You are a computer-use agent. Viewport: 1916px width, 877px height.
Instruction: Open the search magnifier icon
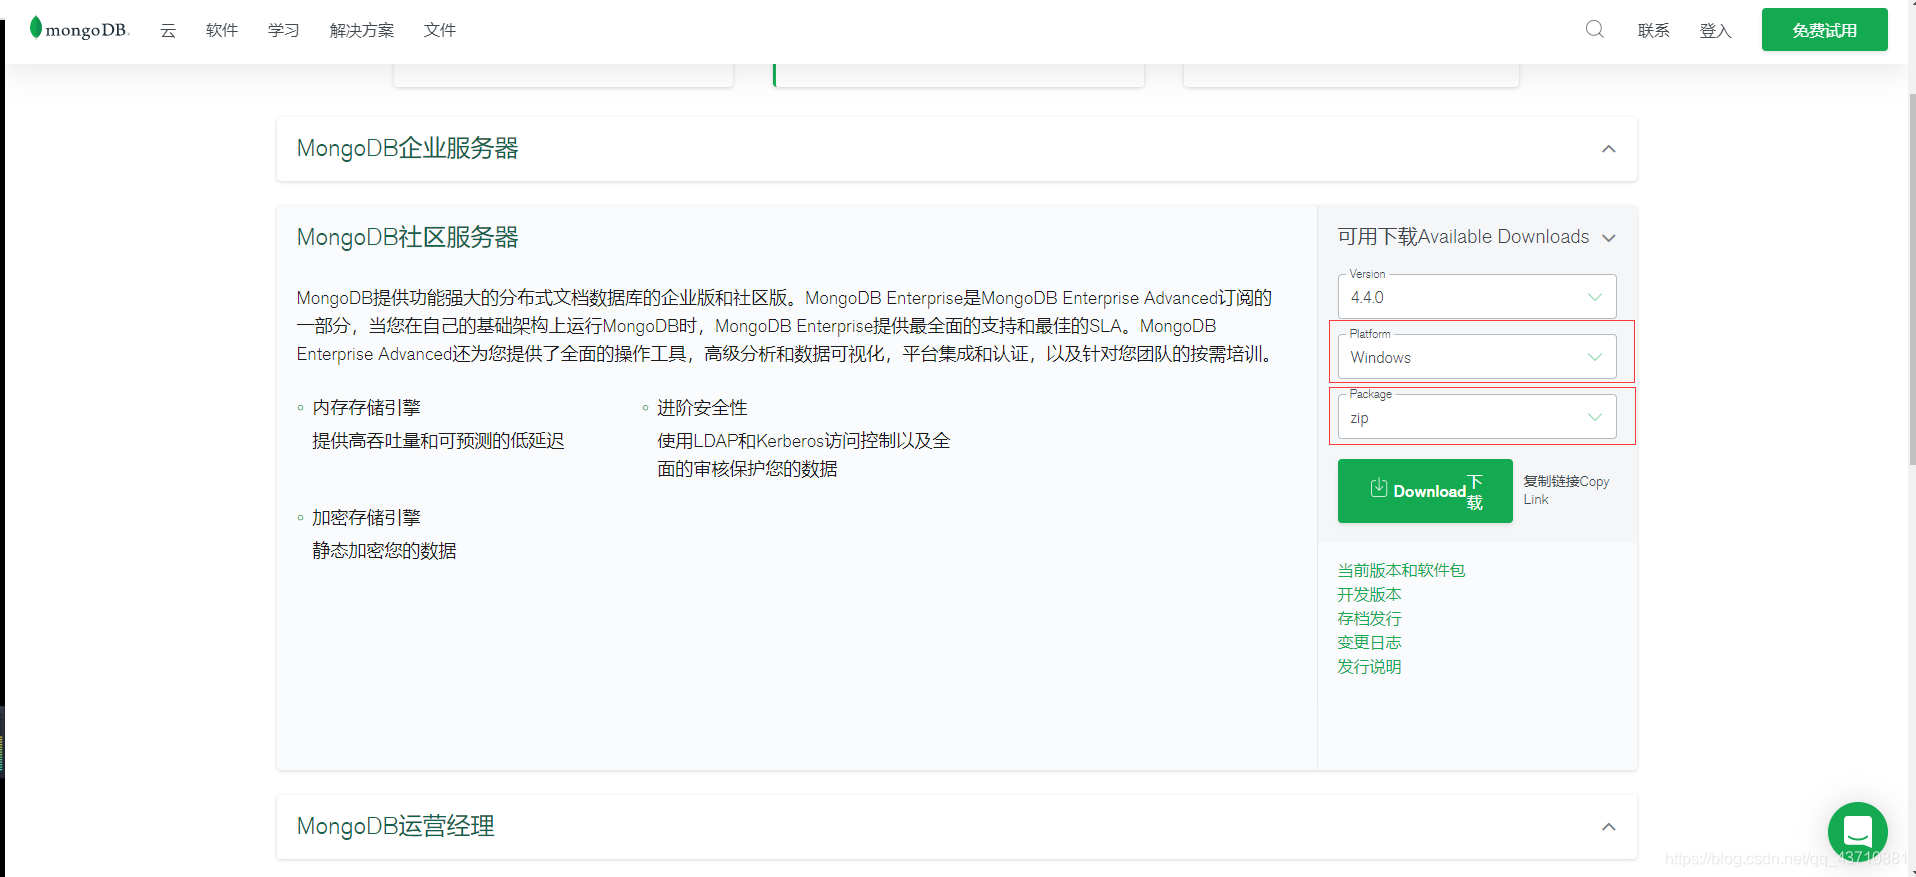click(1595, 29)
